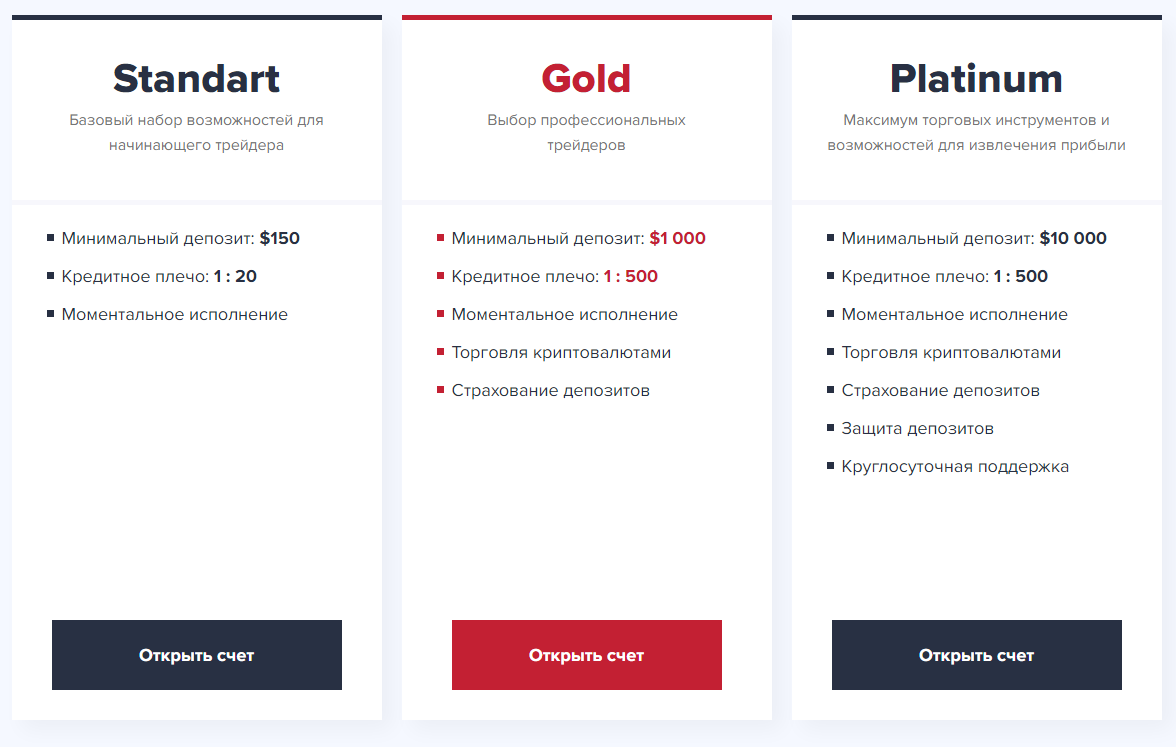Select the Standart plan heading
Viewport: 1176px width, 747px height.
click(196, 79)
